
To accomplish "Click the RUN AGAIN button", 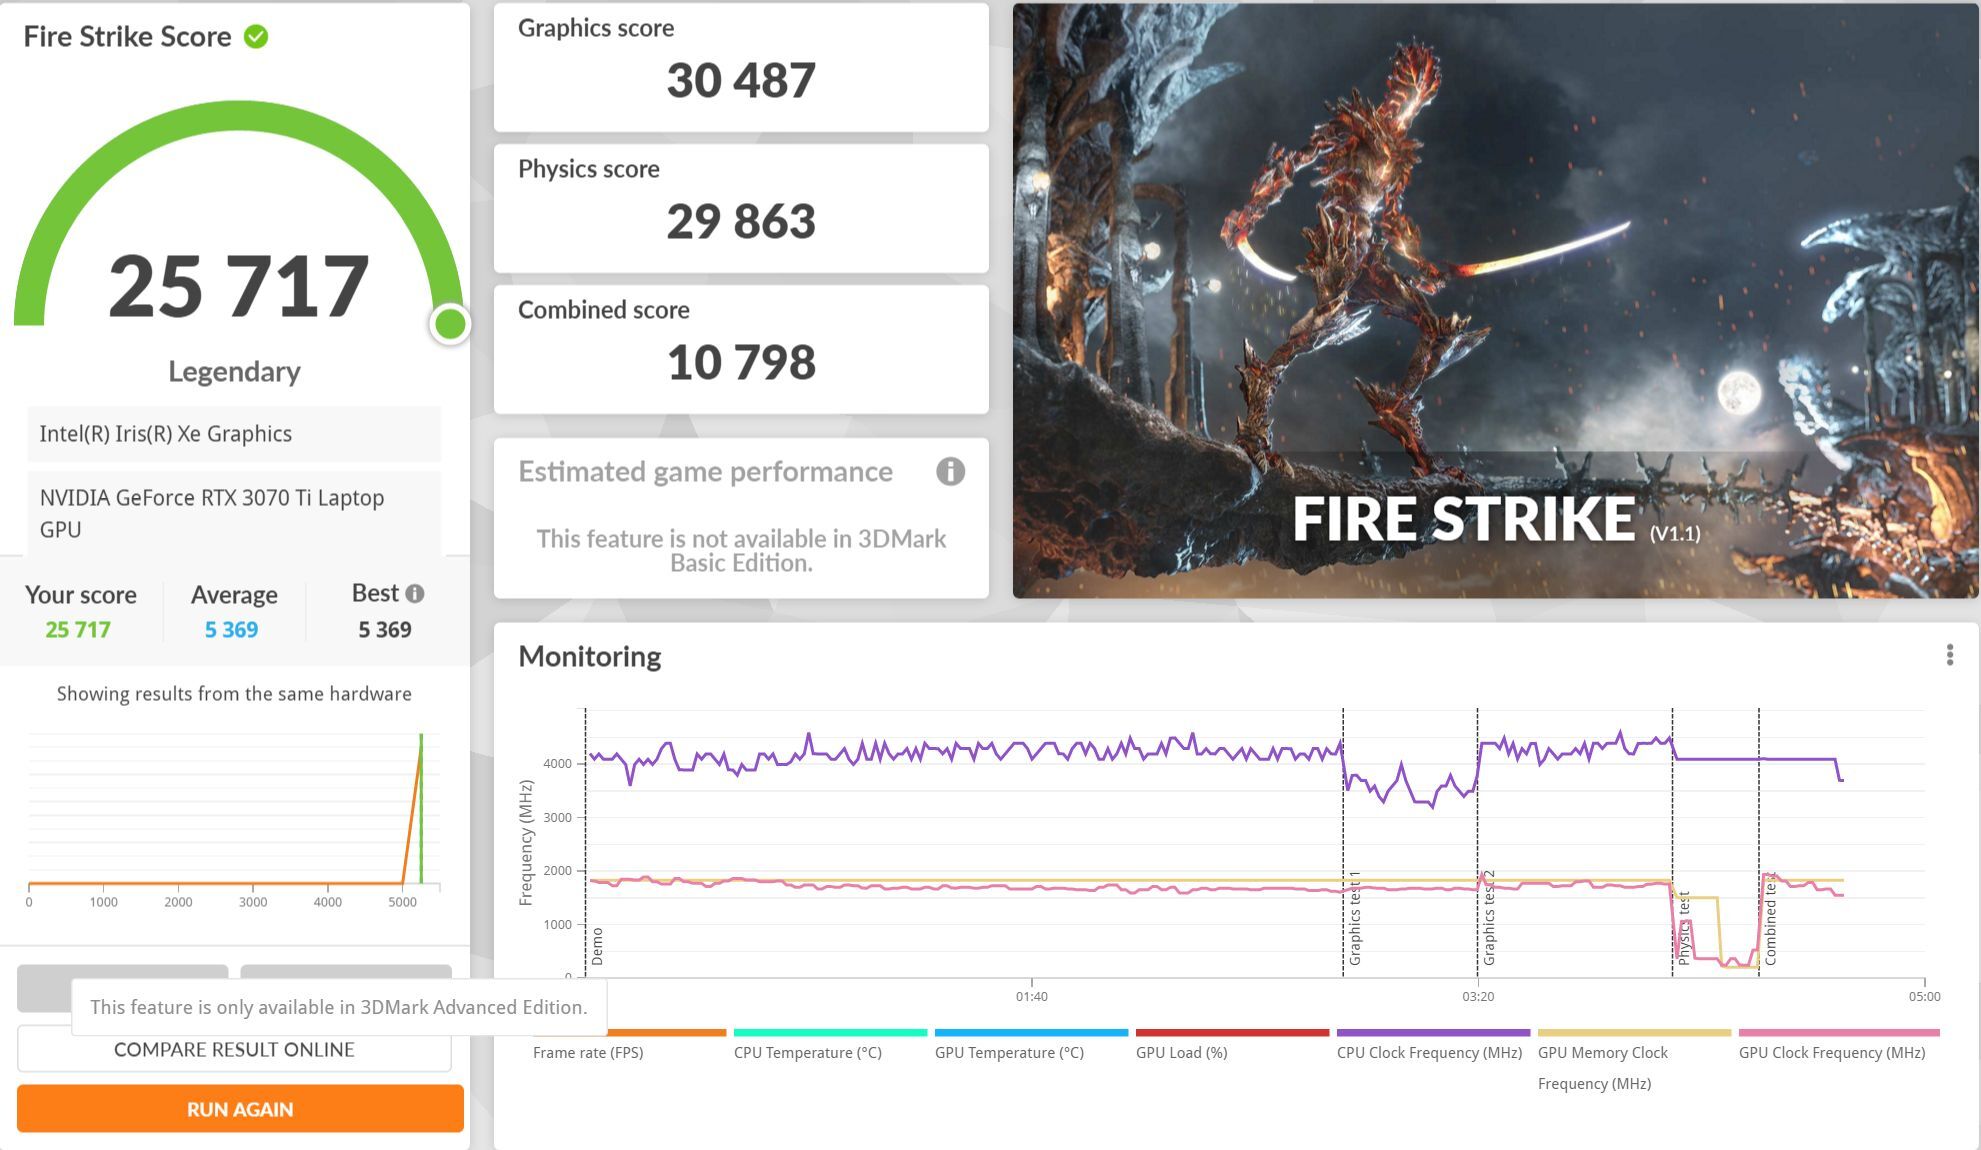I will click(240, 1109).
